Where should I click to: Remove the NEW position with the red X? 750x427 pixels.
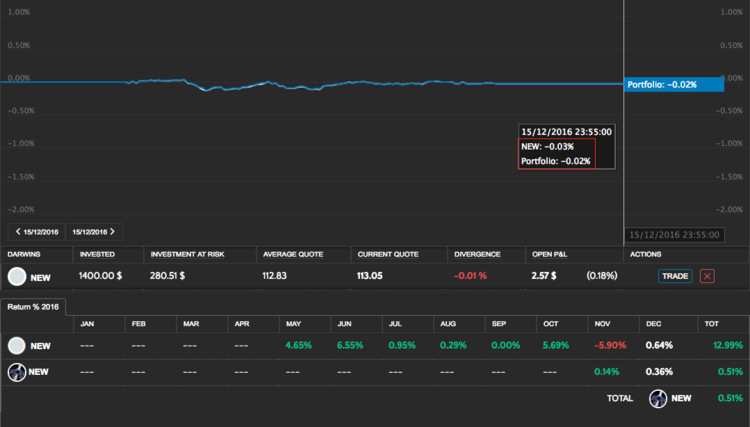click(707, 276)
